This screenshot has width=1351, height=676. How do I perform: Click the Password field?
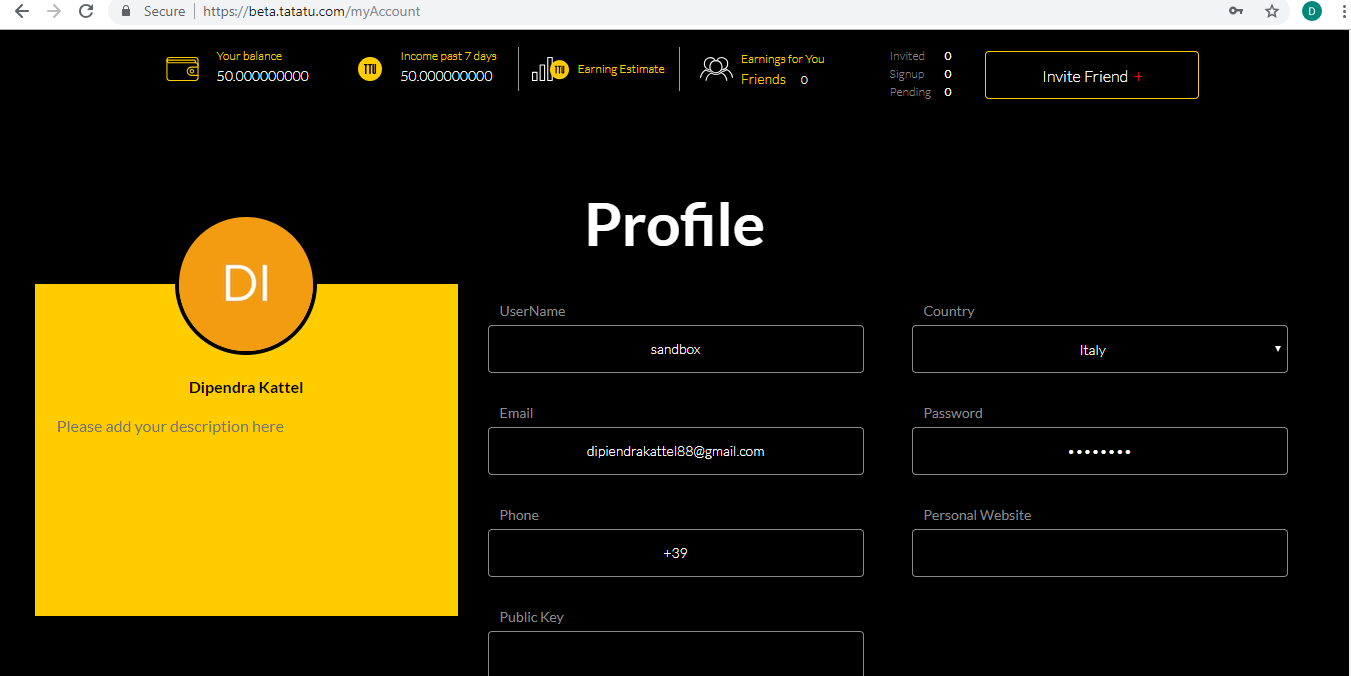point(1099,451)
